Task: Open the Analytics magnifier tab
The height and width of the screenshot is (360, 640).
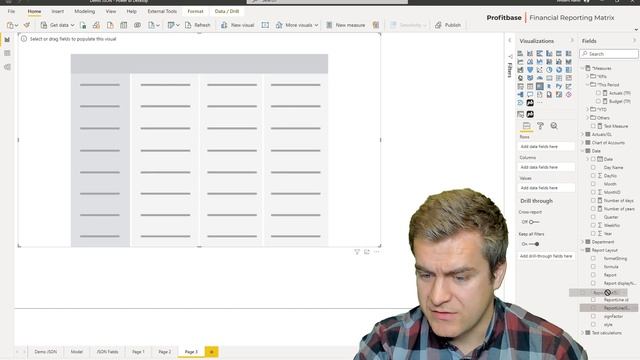Action: click(x=554, y=126)
